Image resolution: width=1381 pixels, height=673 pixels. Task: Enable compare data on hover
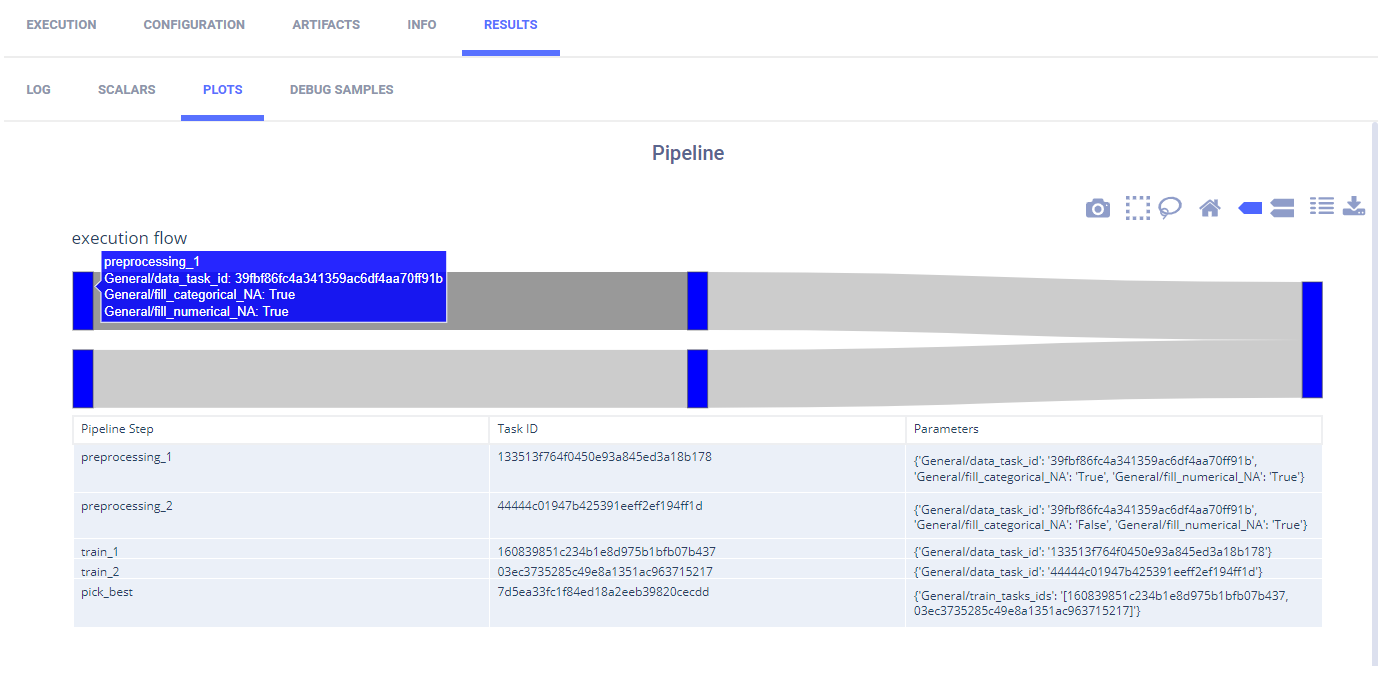1282,208
